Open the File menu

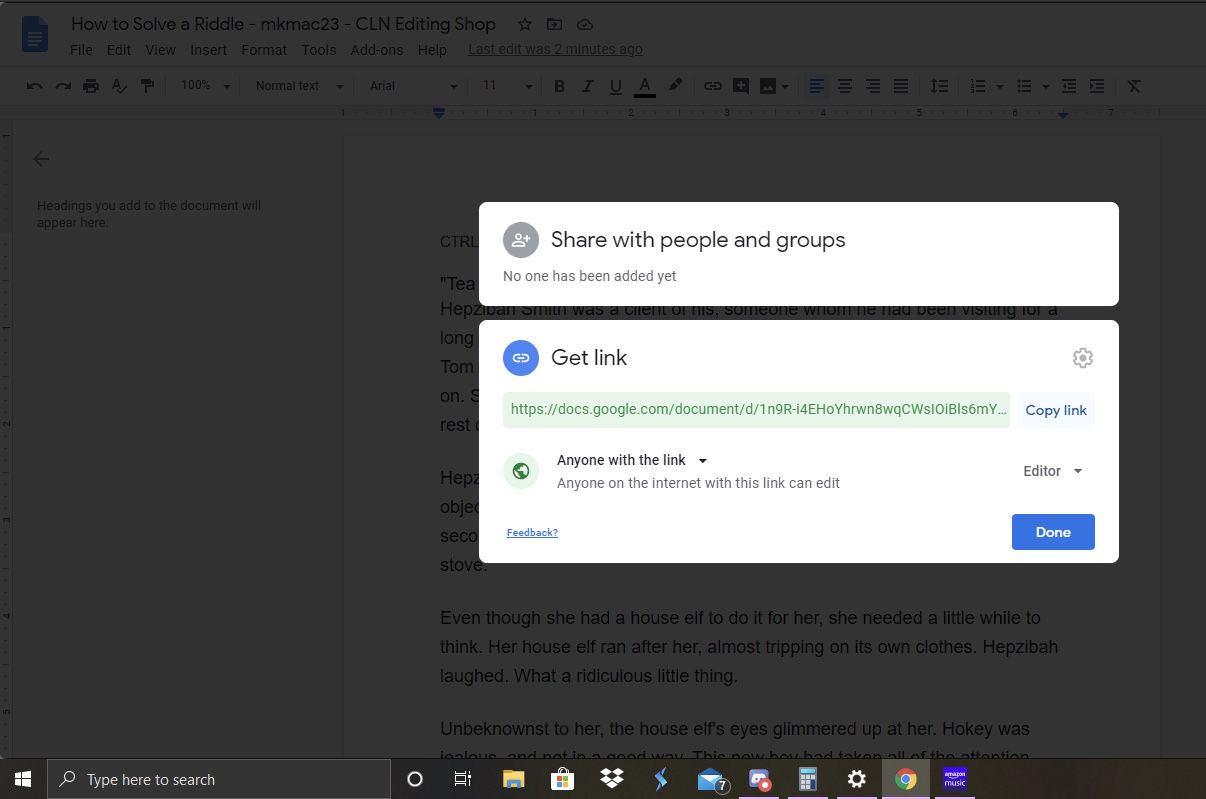81,50
